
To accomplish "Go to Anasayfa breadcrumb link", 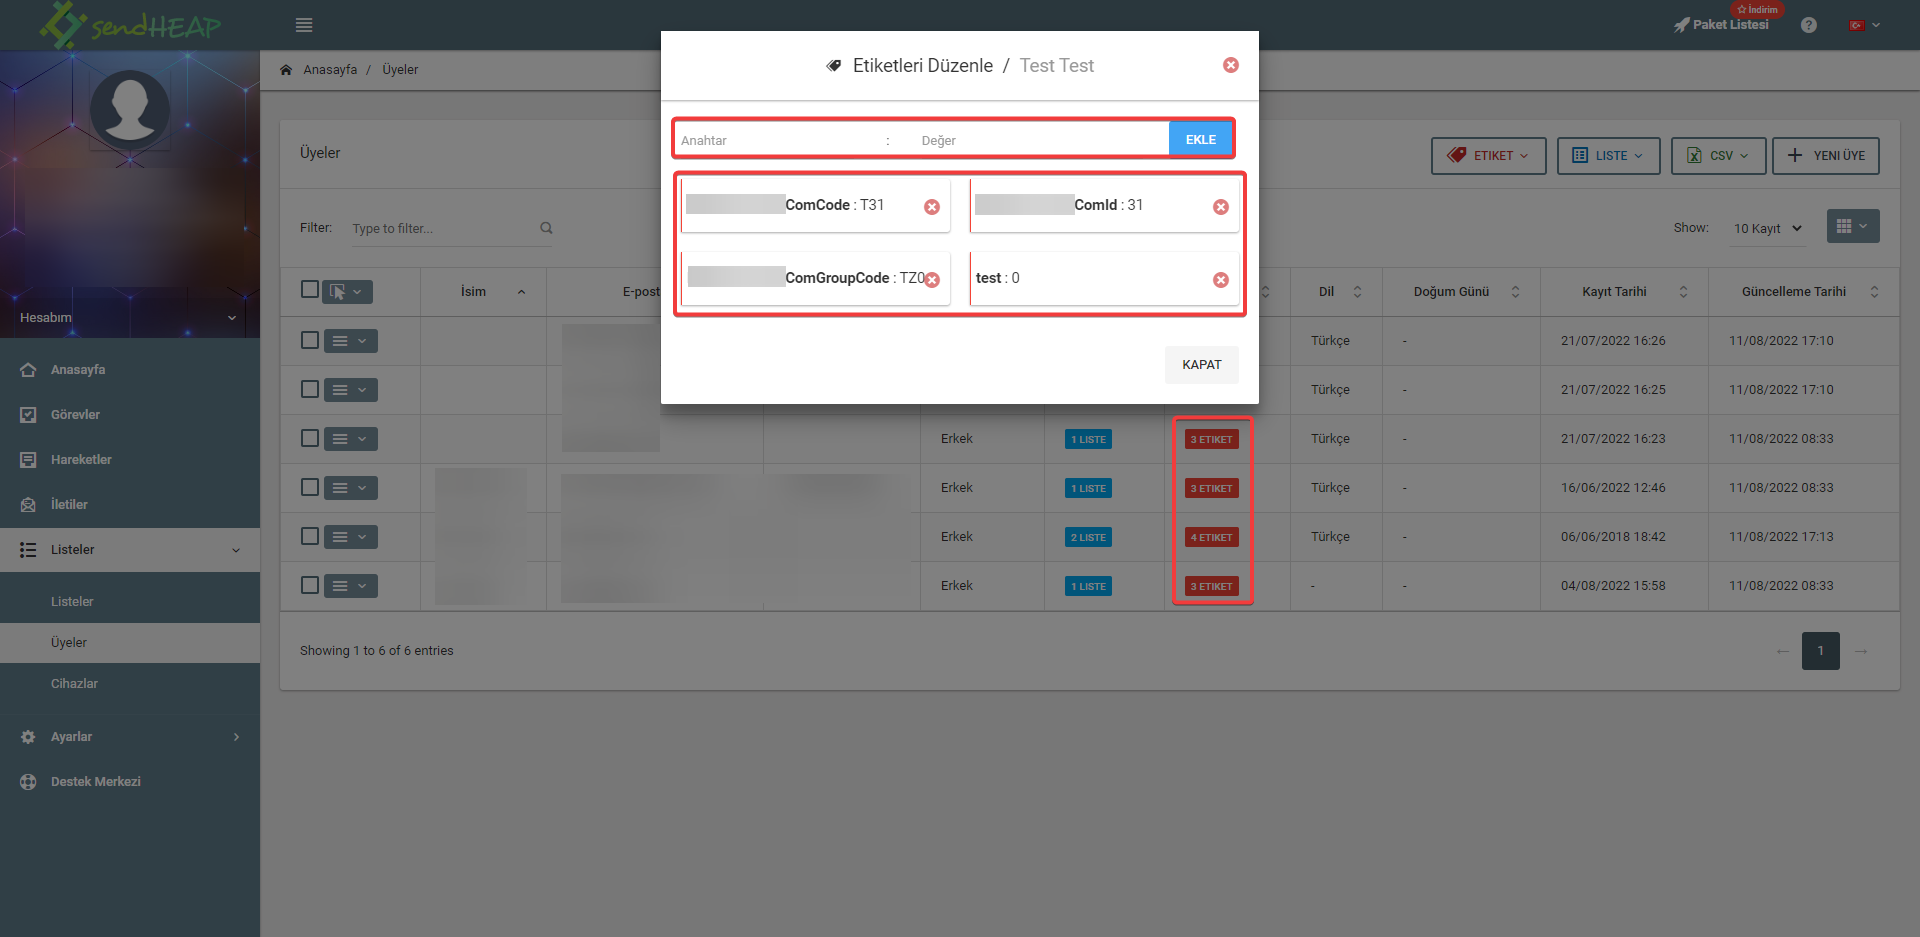I will click(x=330, y=70).
